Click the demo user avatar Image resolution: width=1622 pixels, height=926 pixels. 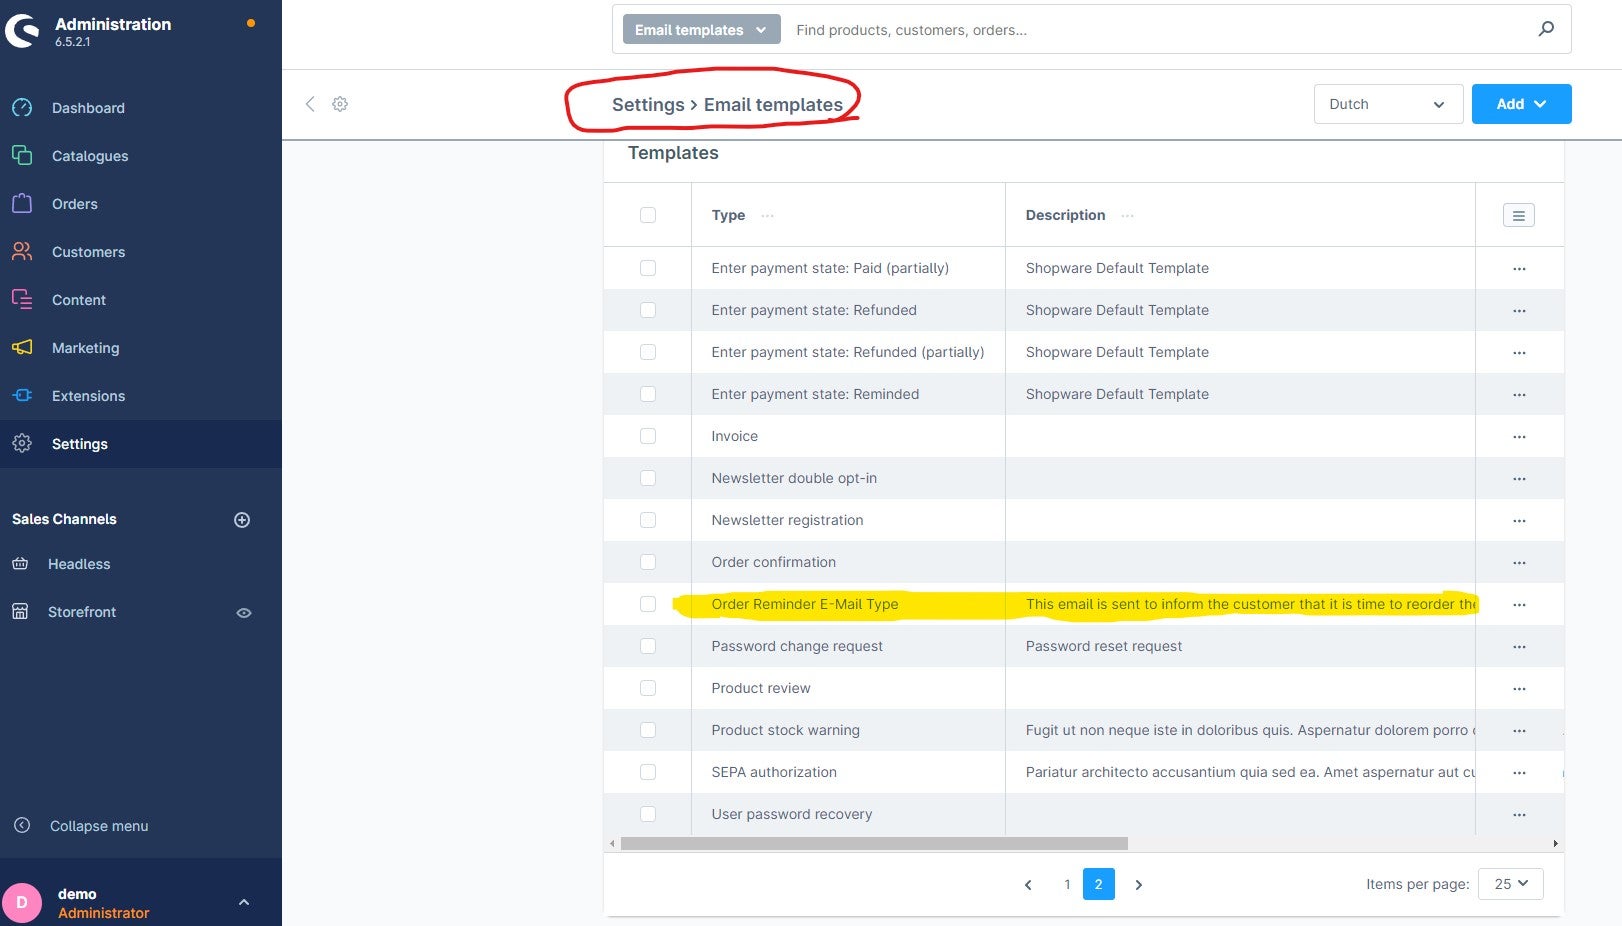(x=22, y=902)
